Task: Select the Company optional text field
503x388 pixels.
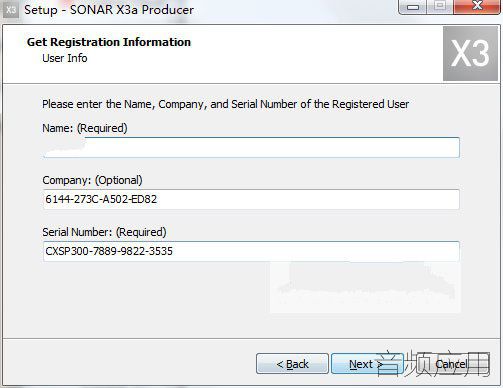Action: [251, 199]
